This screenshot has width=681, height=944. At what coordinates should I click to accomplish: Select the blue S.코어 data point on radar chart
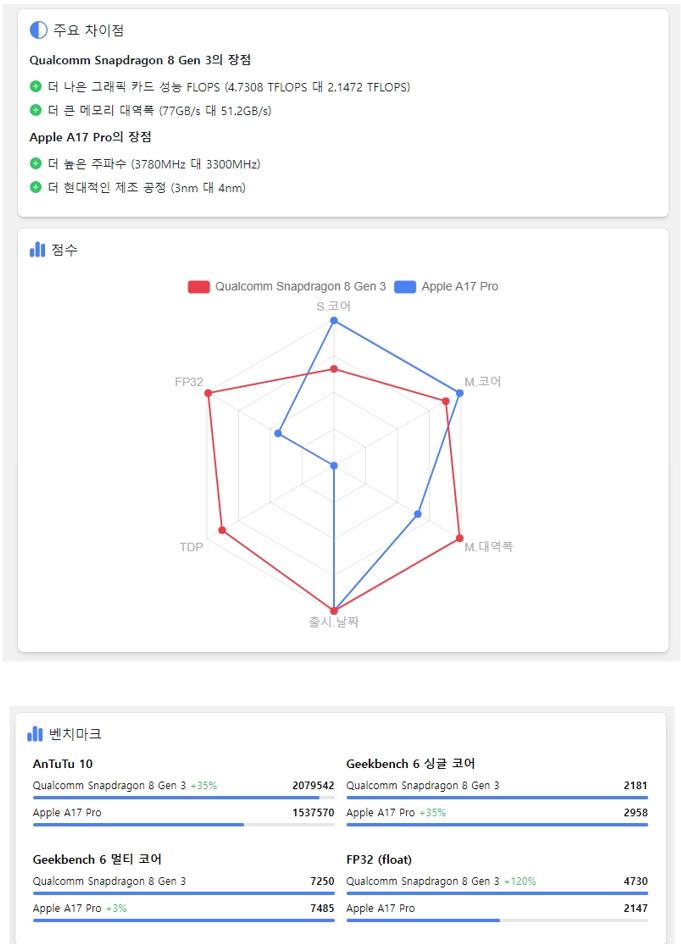334,321
